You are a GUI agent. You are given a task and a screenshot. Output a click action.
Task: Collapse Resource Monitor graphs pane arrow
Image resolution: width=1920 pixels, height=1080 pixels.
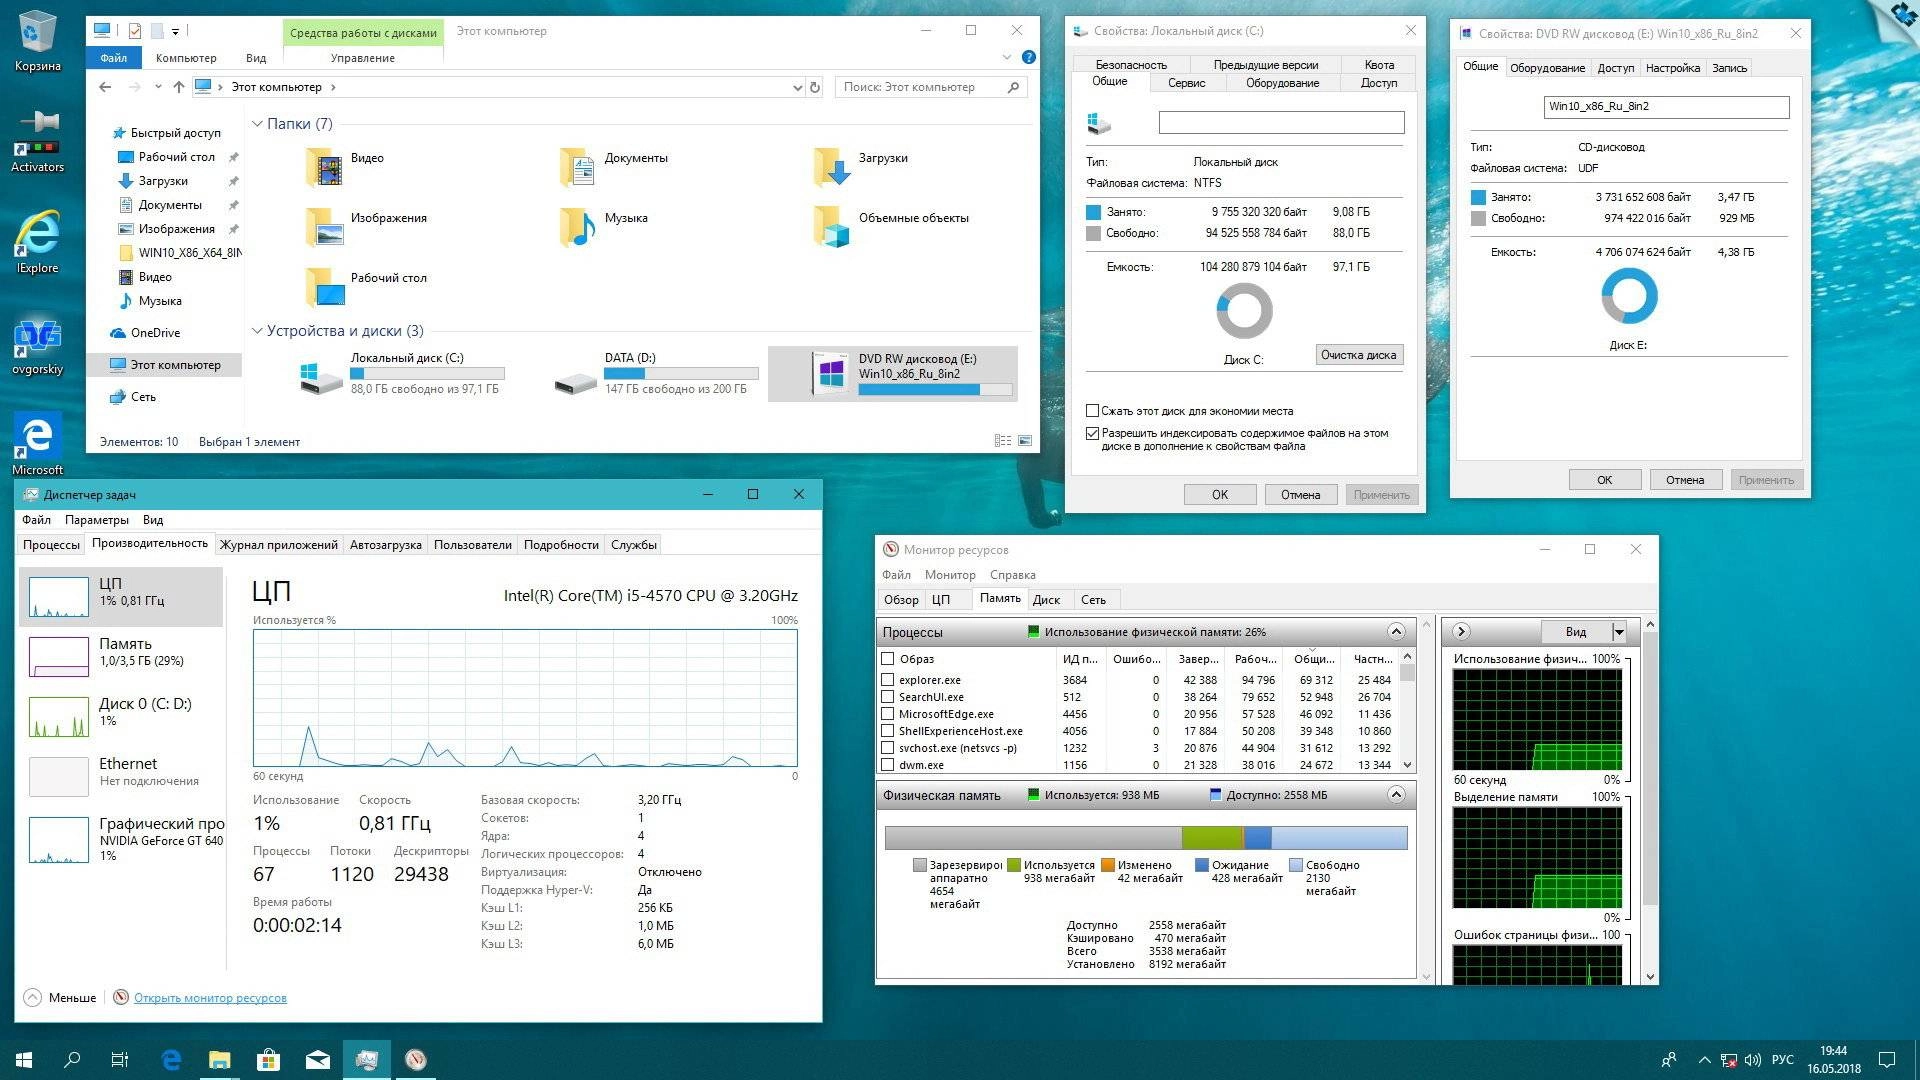[x=1461, y=632]
